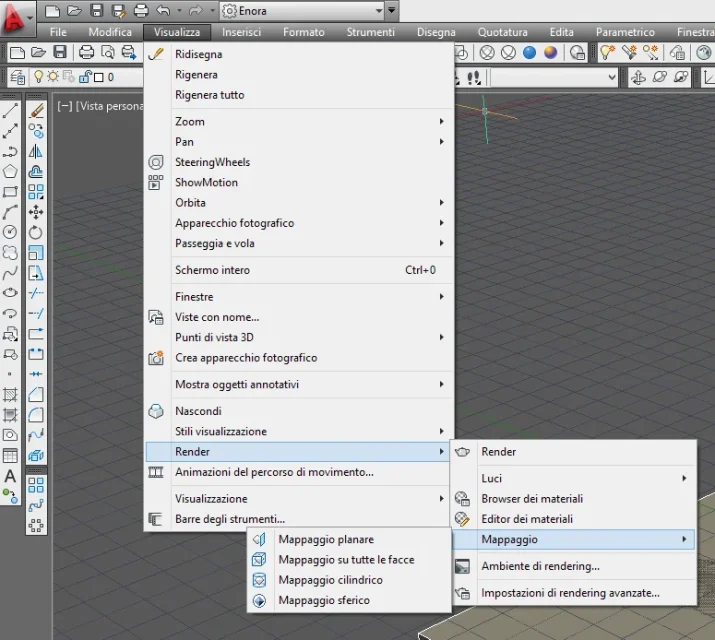This screenshot has width=715, height=640.
Task: Select the Line draw tool
Action: pos(11,110)
